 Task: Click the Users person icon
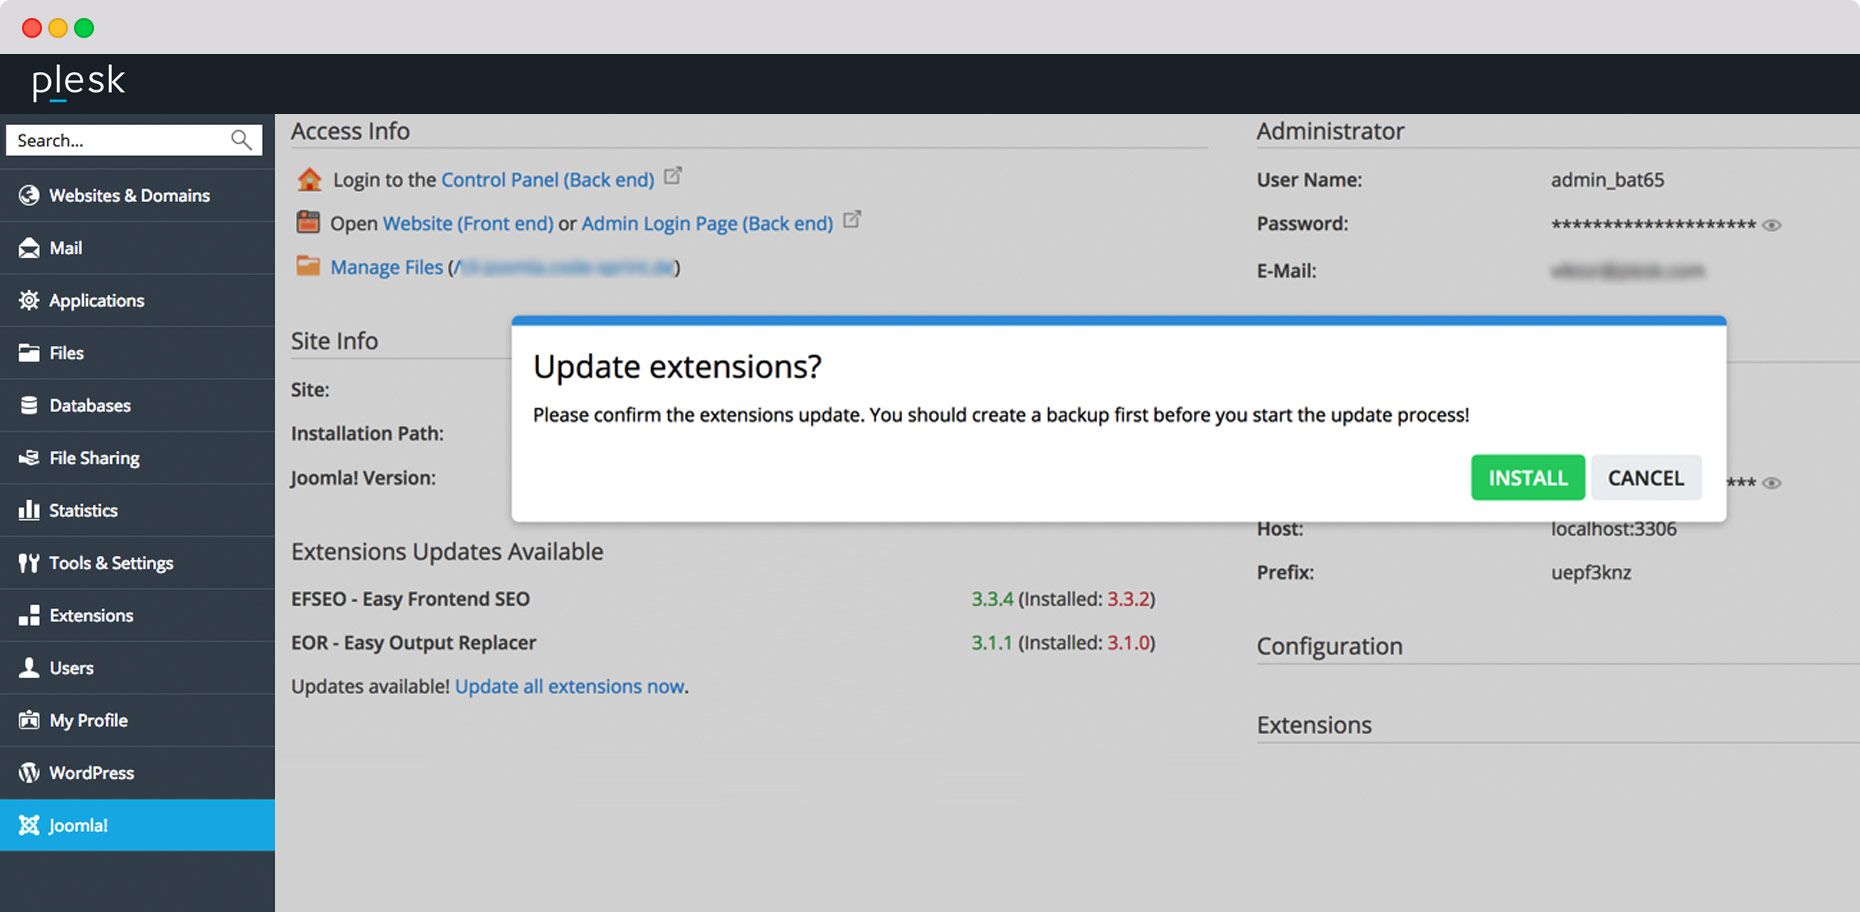coord(29,668)
